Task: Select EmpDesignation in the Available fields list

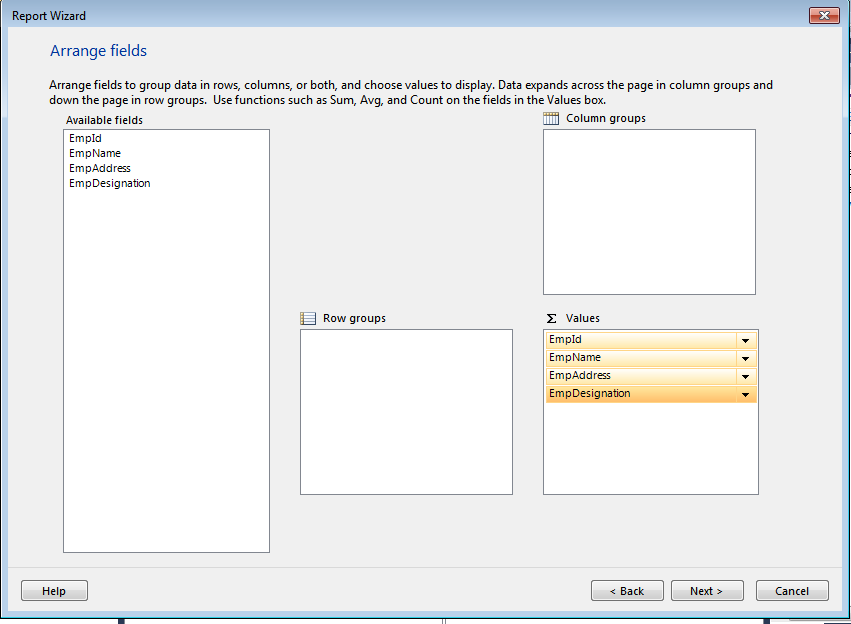Action: [x=109, y=183]
